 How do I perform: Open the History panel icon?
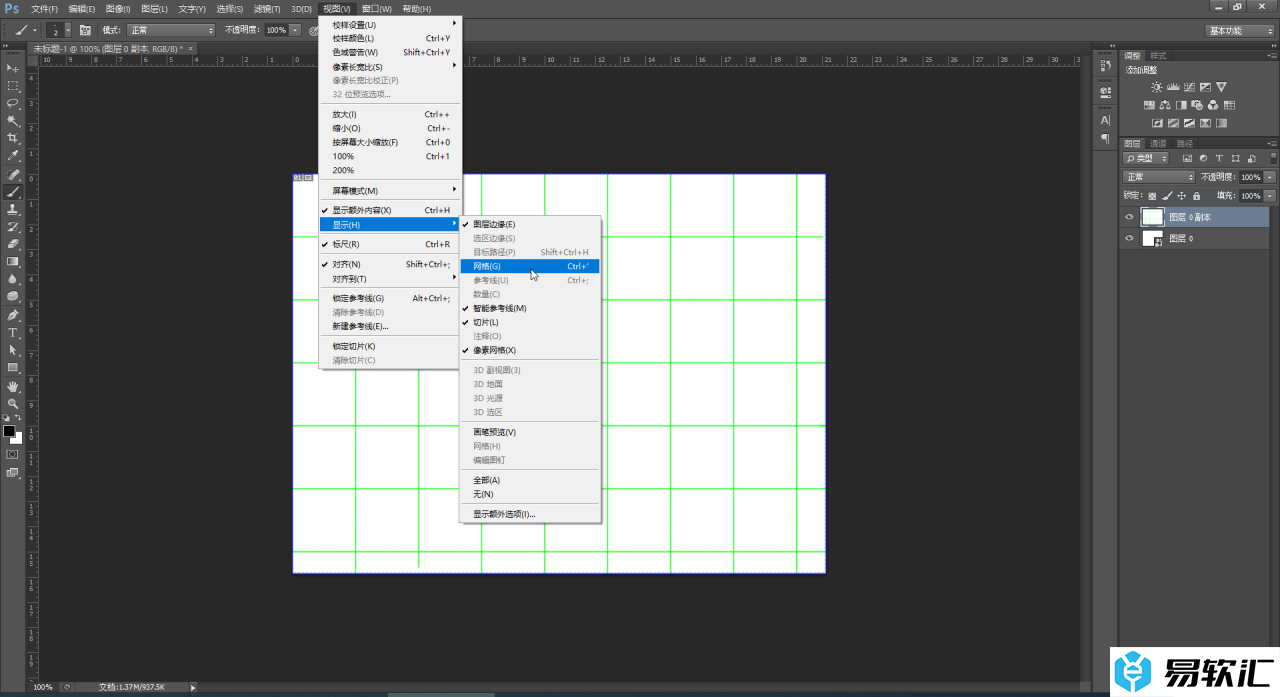pos(1105,66)
